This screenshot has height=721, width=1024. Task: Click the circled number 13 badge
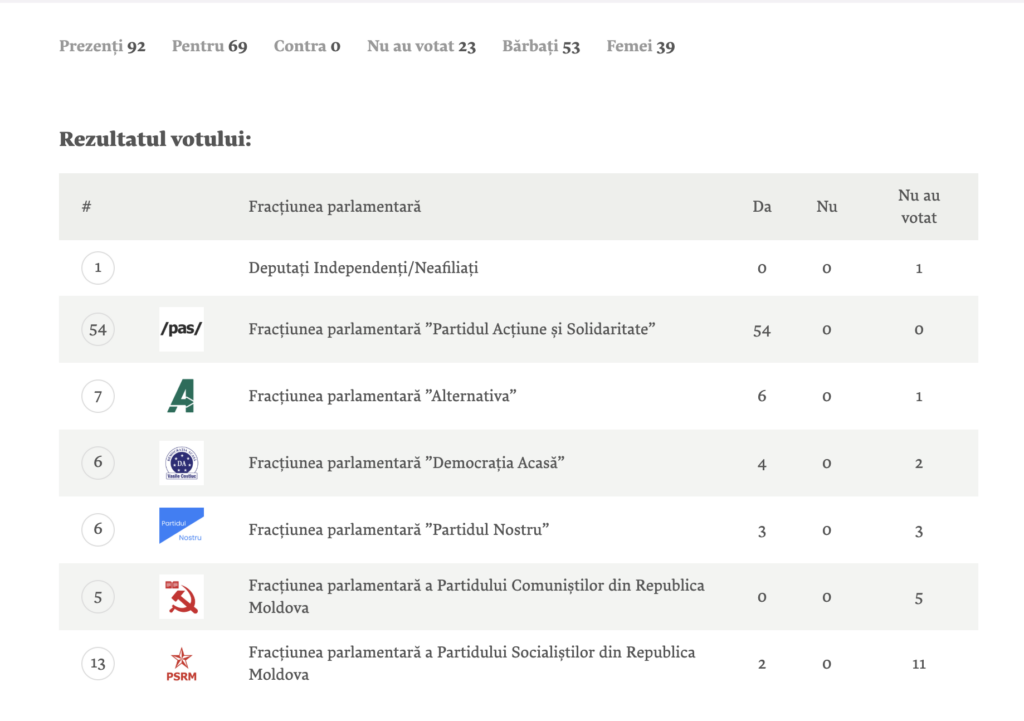[x=98, y=663]
